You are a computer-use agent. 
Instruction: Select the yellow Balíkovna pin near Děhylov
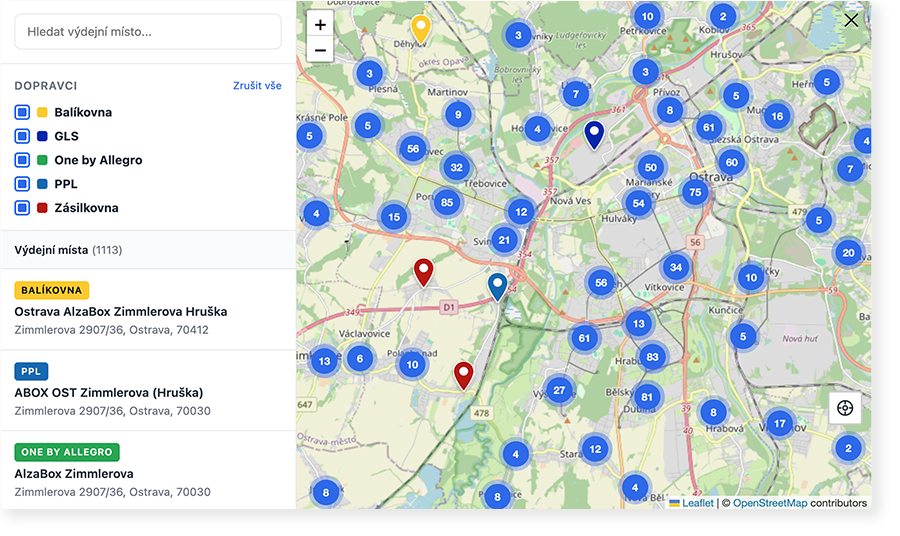coord(421,29)
